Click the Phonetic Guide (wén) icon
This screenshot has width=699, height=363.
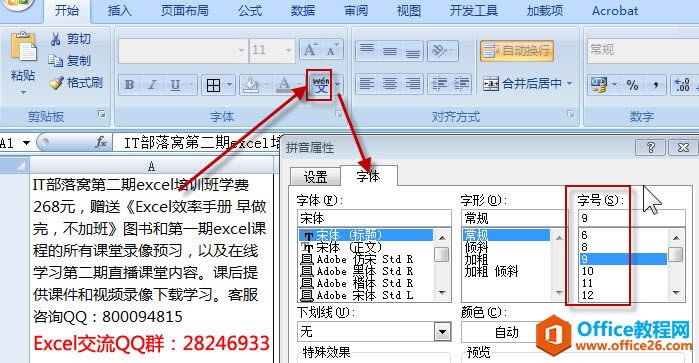tap(321, 85)
